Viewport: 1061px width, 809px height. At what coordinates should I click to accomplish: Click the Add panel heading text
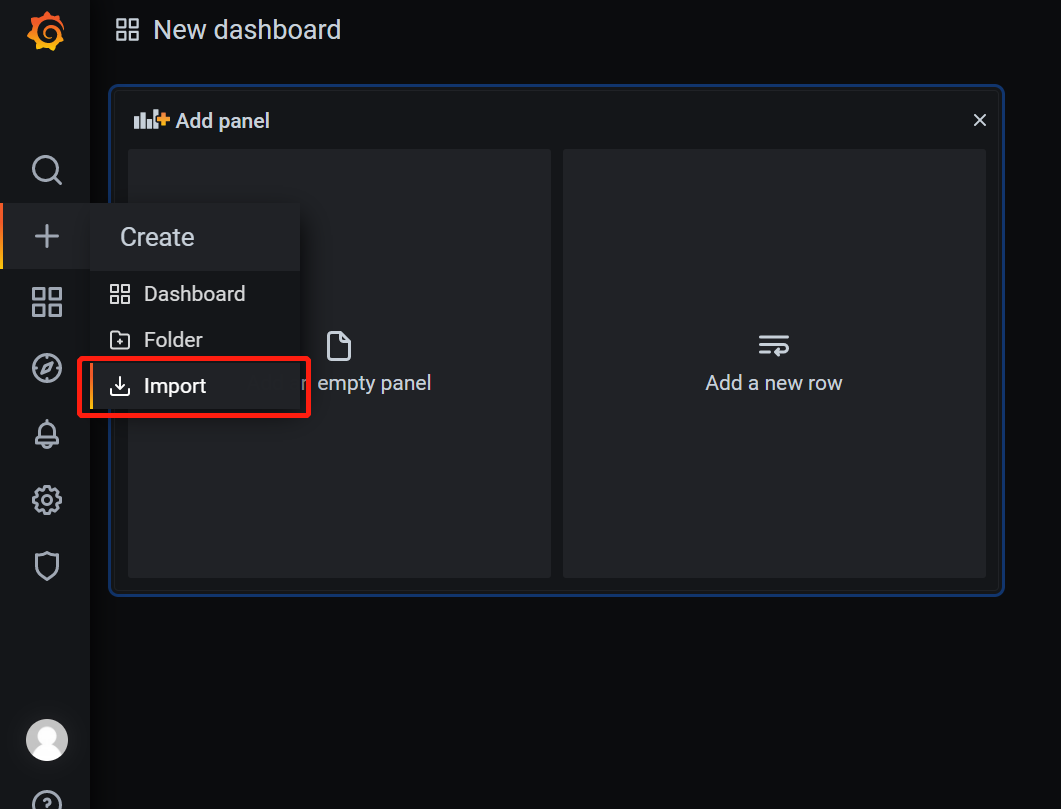pos(223,120)
